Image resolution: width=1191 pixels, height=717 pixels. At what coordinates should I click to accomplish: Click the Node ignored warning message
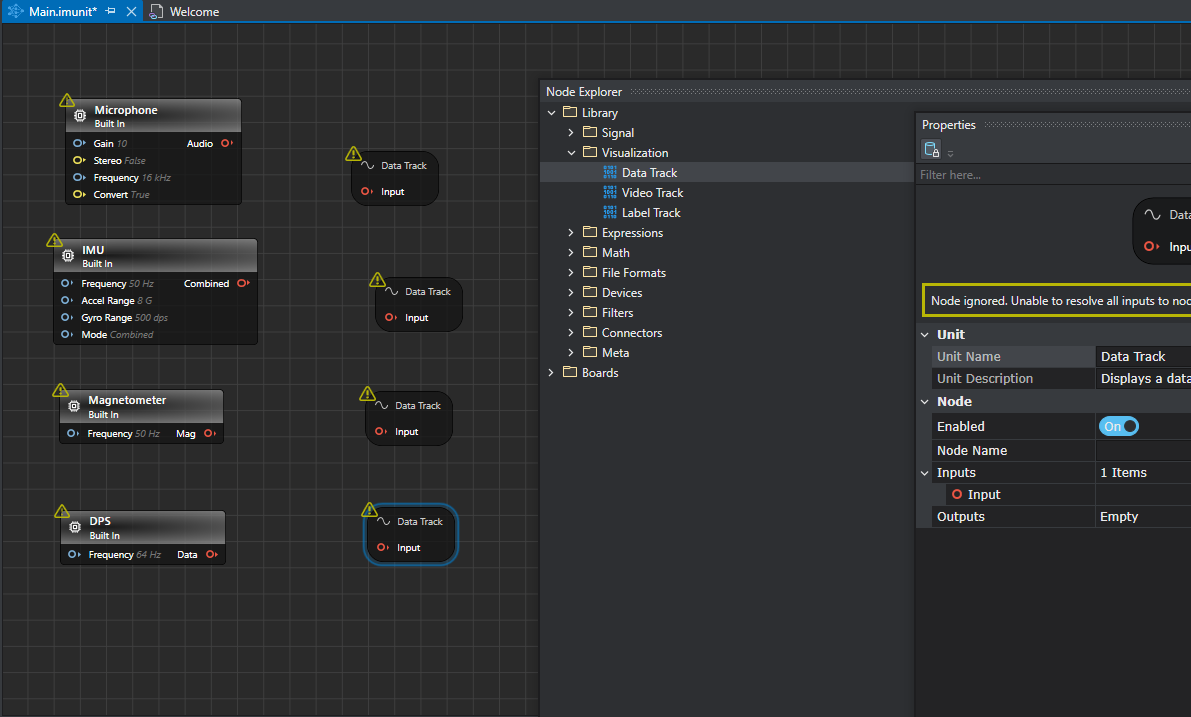[1058, 301]
